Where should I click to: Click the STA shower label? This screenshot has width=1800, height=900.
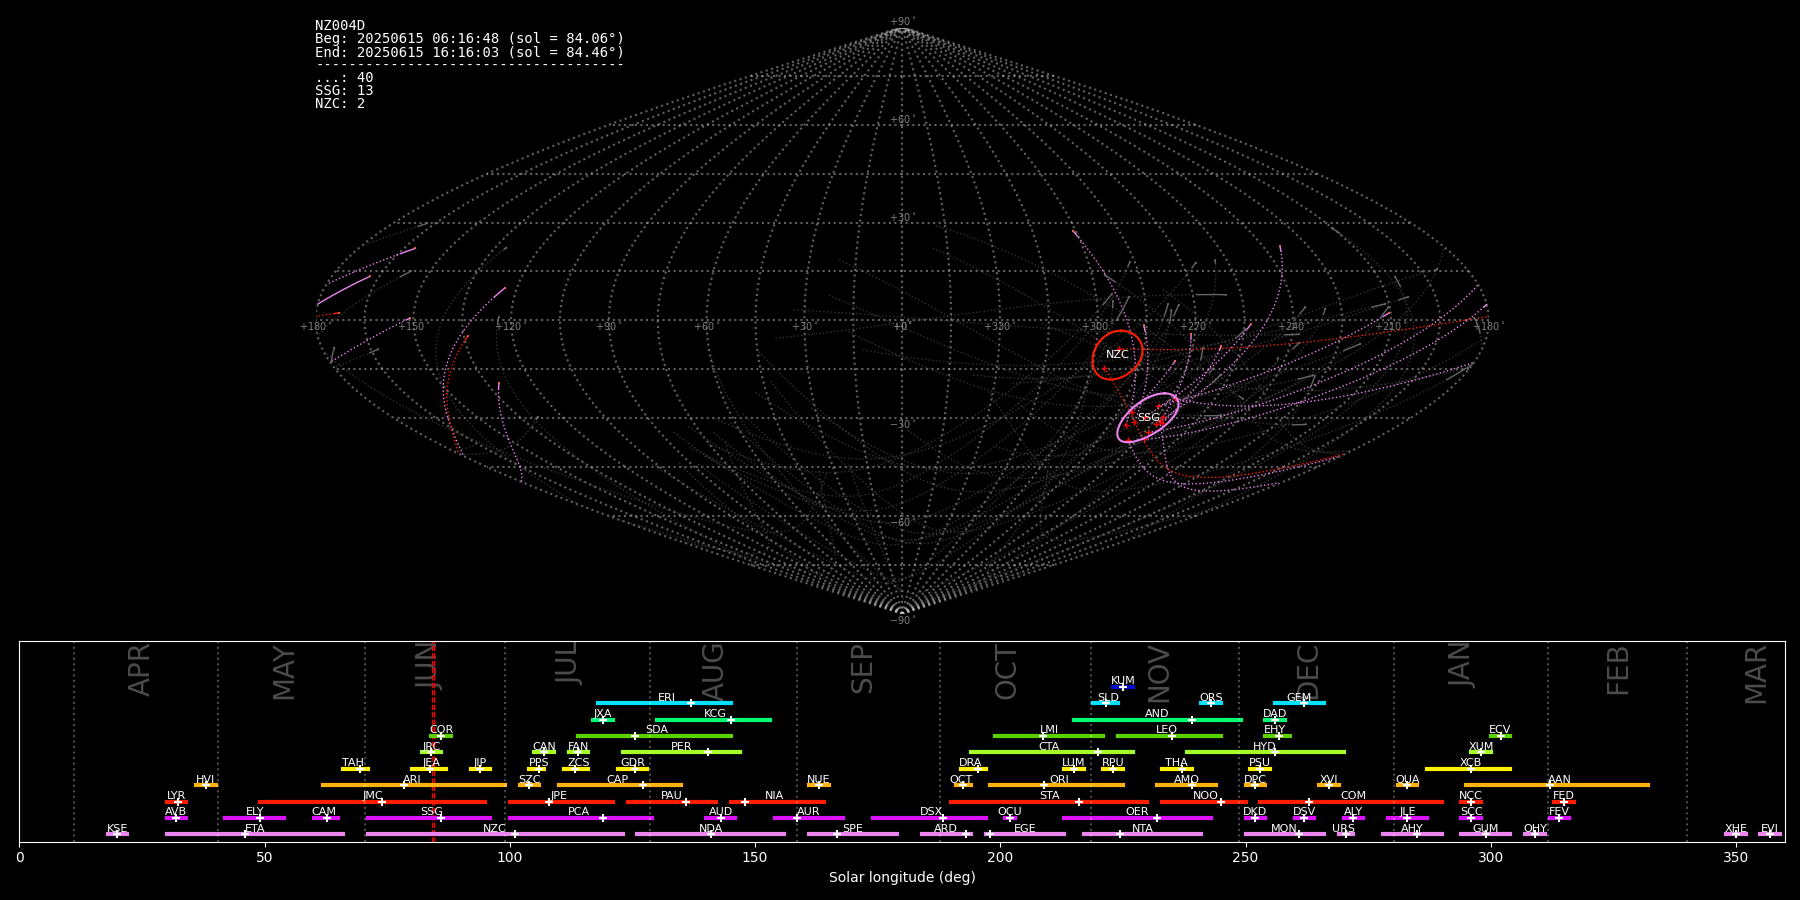pyautogui.click(x=1049, y=796)
